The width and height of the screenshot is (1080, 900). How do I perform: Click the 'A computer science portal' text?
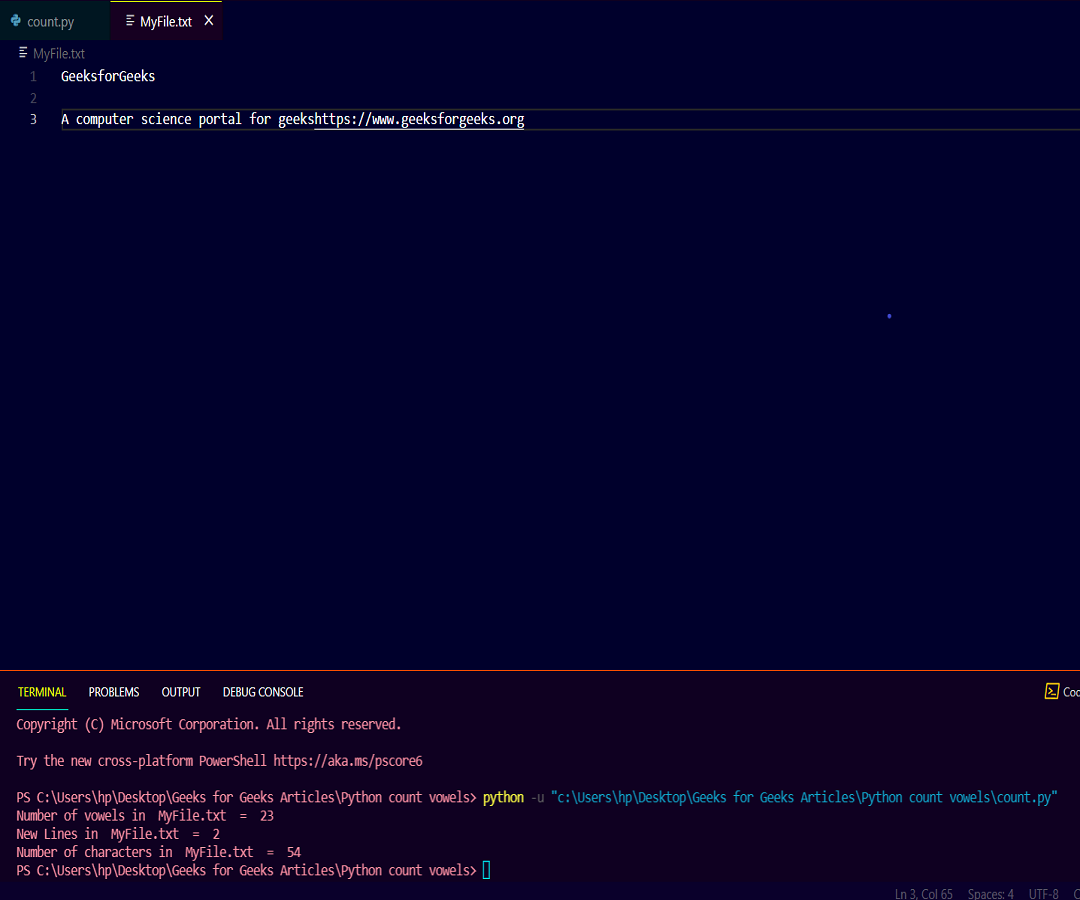(x=151, y=119)
